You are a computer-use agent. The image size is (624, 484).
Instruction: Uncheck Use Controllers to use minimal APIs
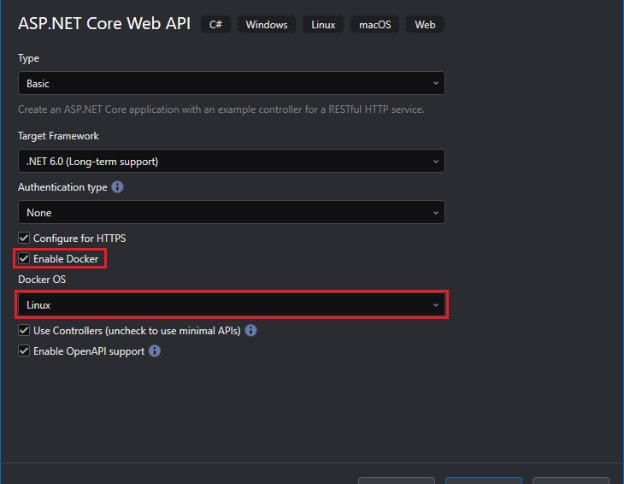[24, 330]
